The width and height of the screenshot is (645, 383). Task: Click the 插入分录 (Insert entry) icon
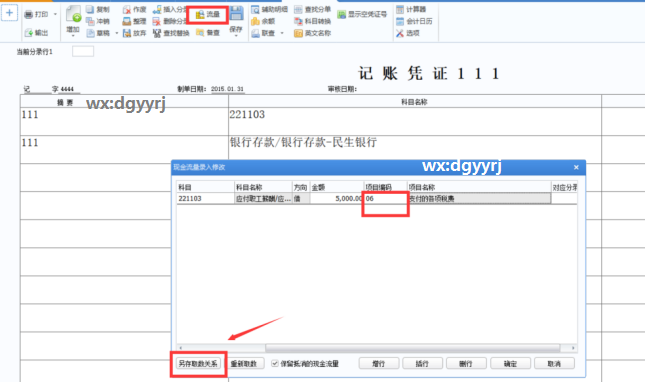(157, 9)
